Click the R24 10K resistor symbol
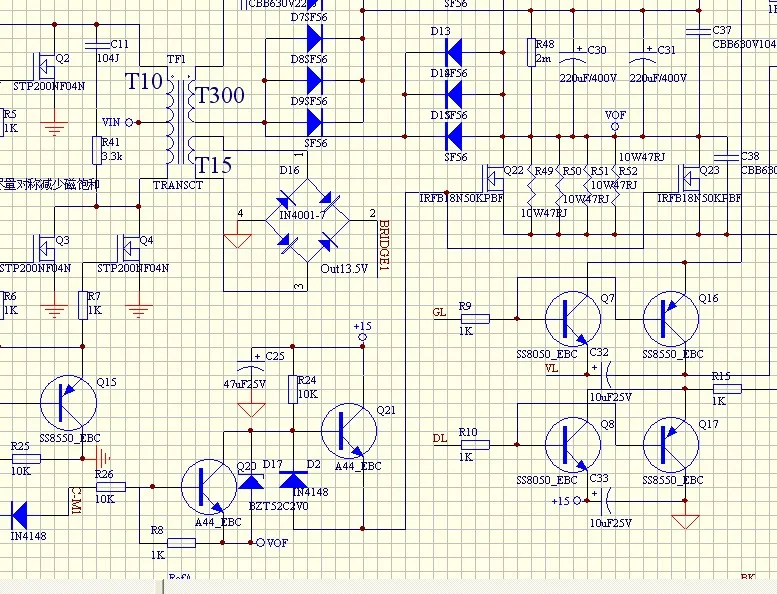 (x=293, y=389)
